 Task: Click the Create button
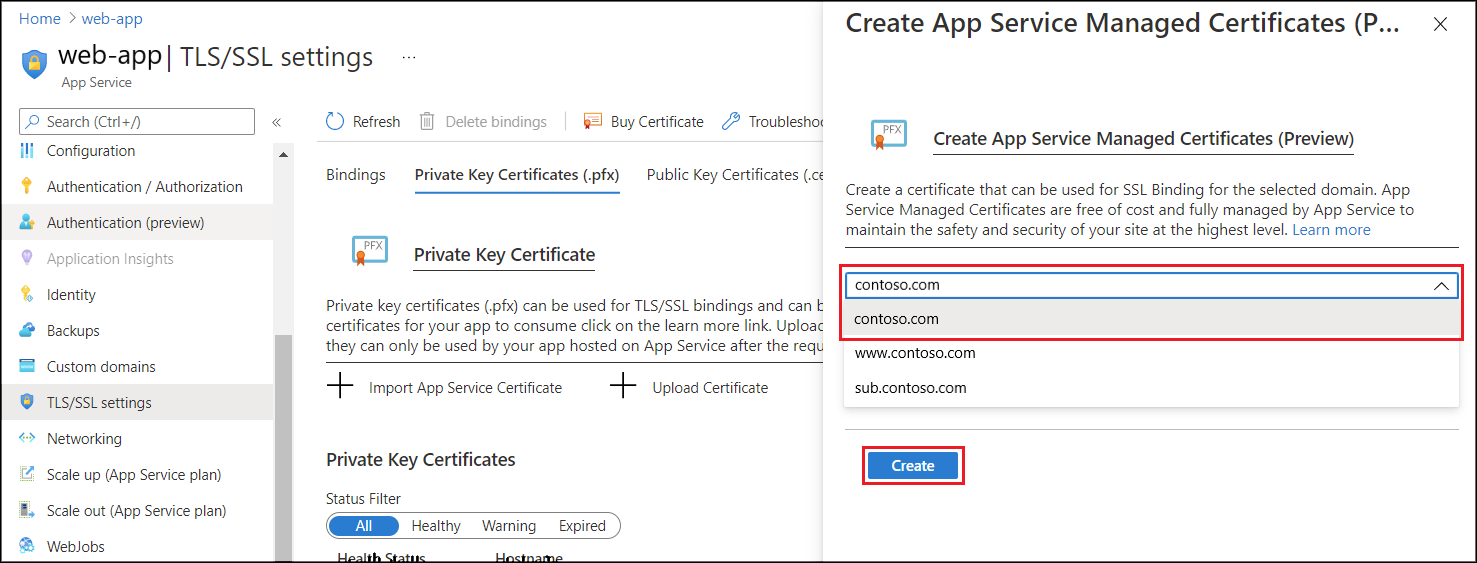click(913, 466)
